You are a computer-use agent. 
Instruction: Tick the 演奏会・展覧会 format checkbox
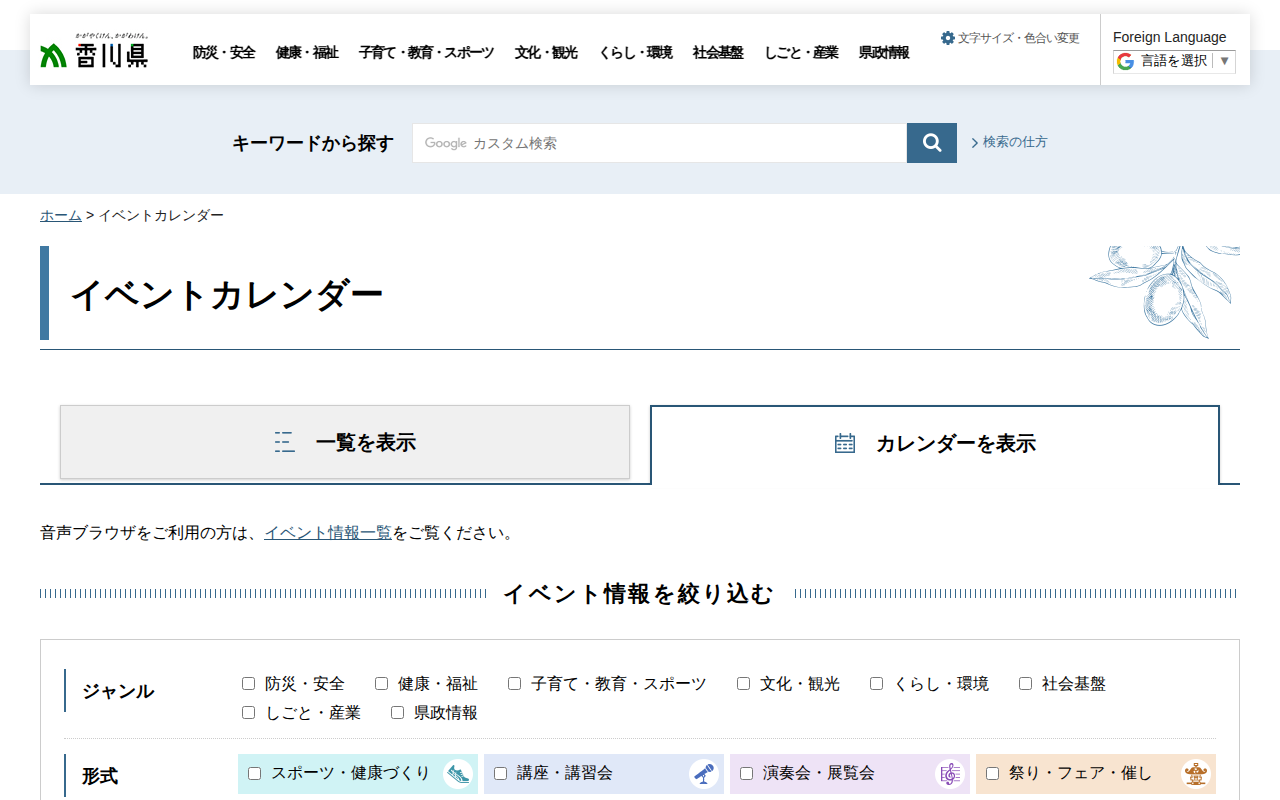(x=746, y=774)
